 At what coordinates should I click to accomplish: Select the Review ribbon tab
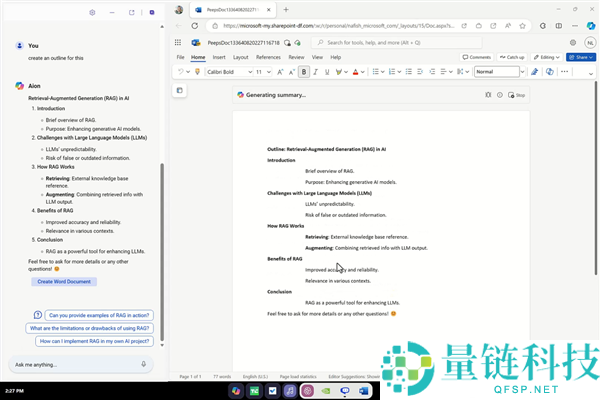tap(296, 57)
